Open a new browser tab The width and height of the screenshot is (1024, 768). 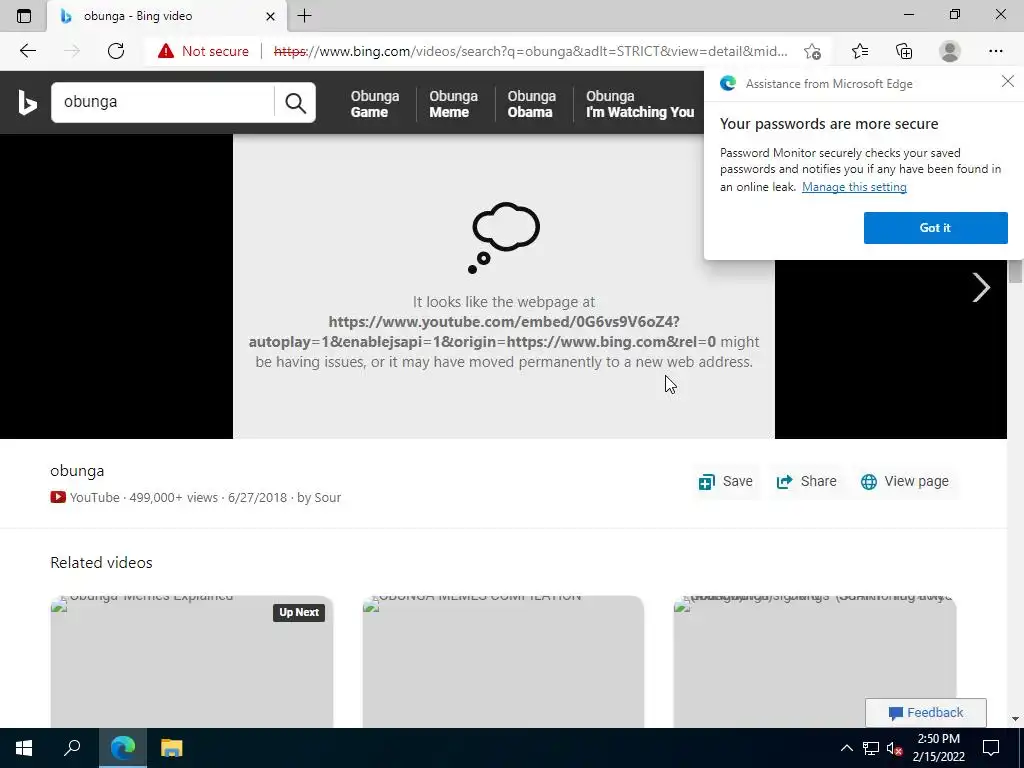[304, 16]
